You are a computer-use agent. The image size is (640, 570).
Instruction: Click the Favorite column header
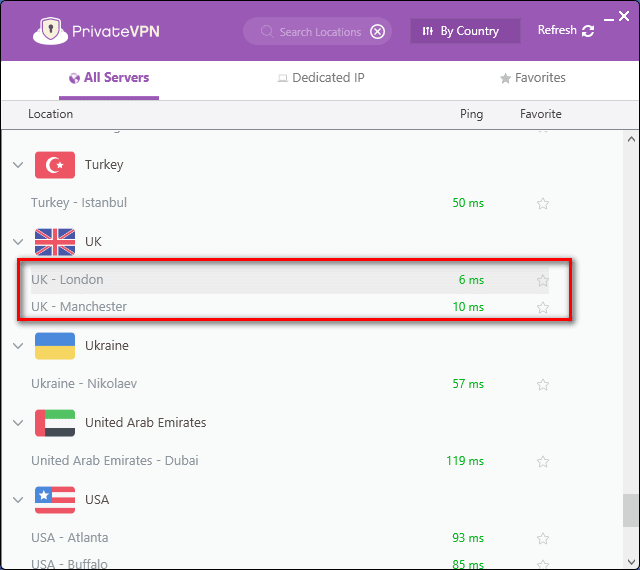[540, 114]
